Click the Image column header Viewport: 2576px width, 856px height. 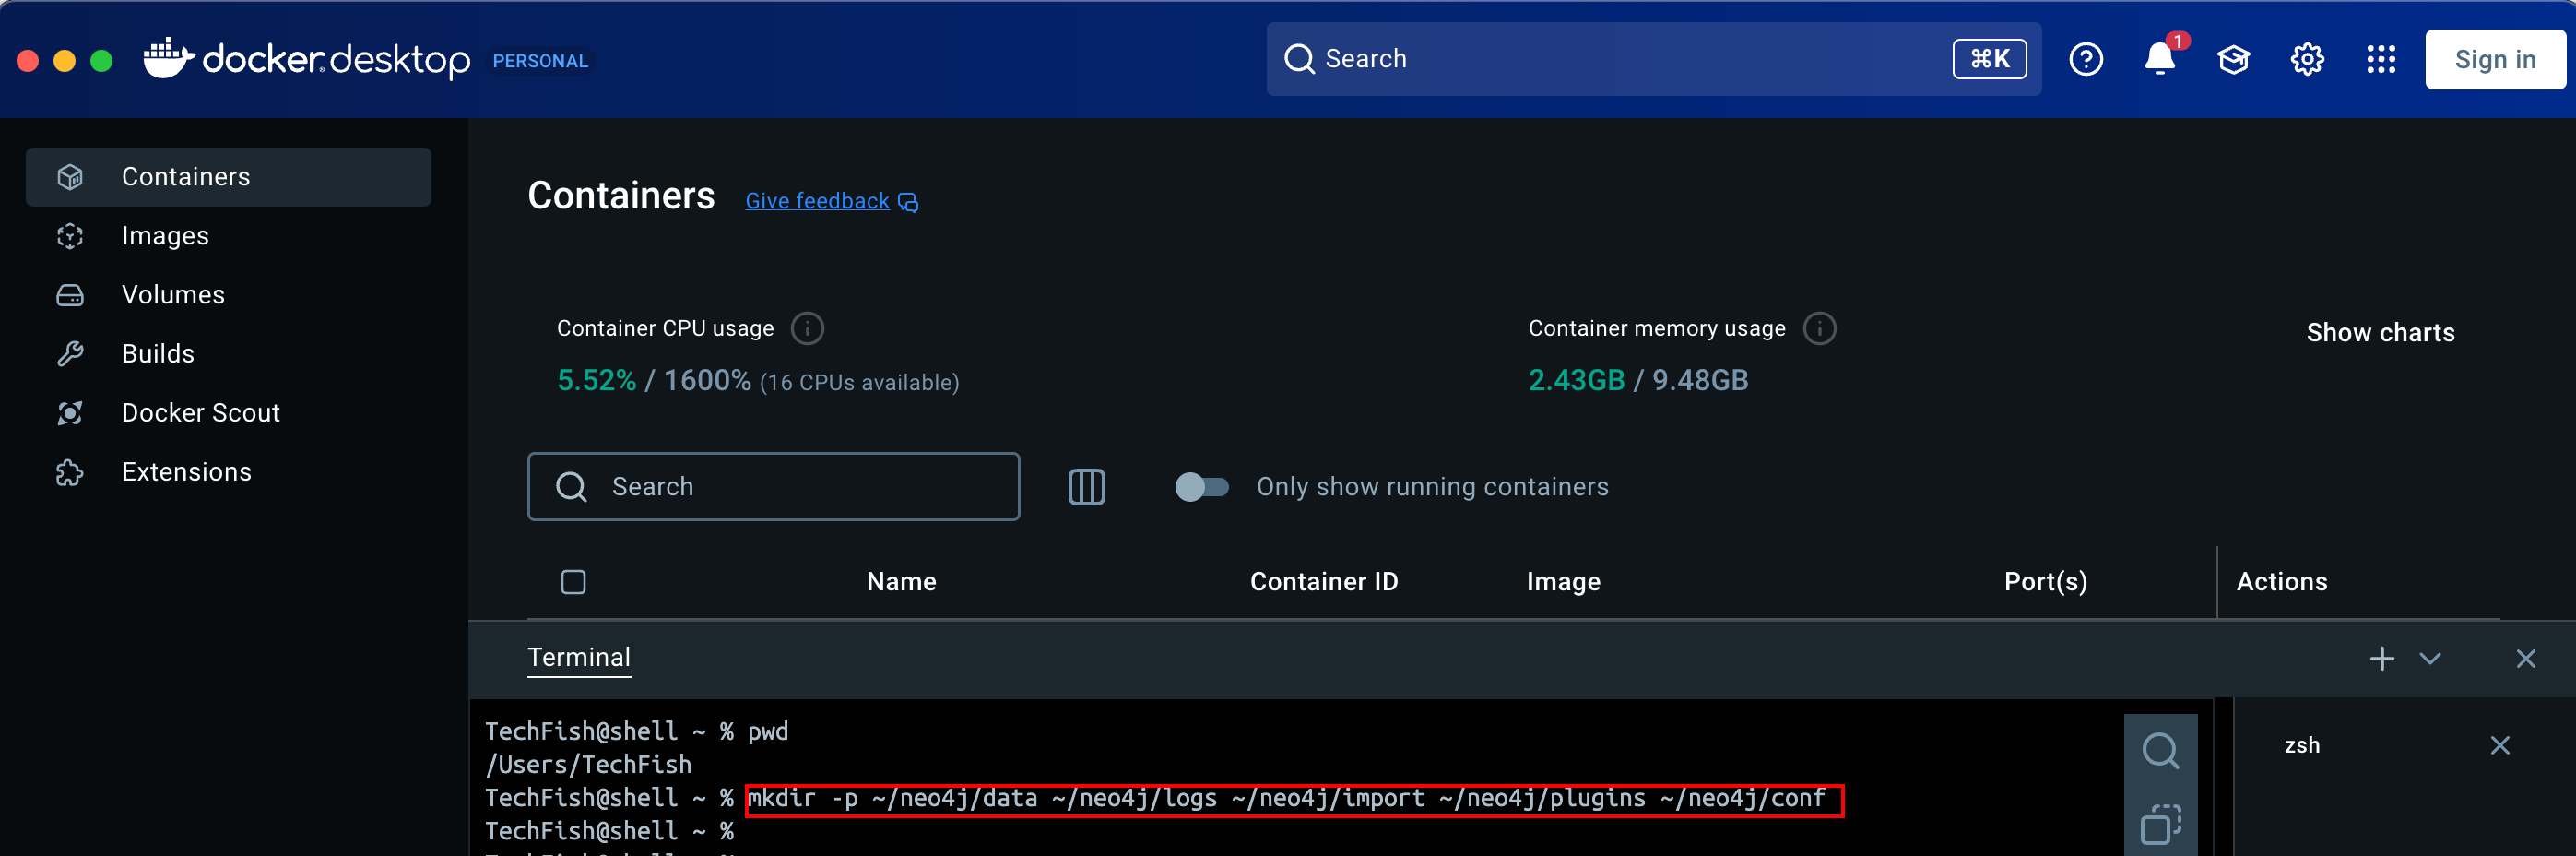coord(1563,582)
